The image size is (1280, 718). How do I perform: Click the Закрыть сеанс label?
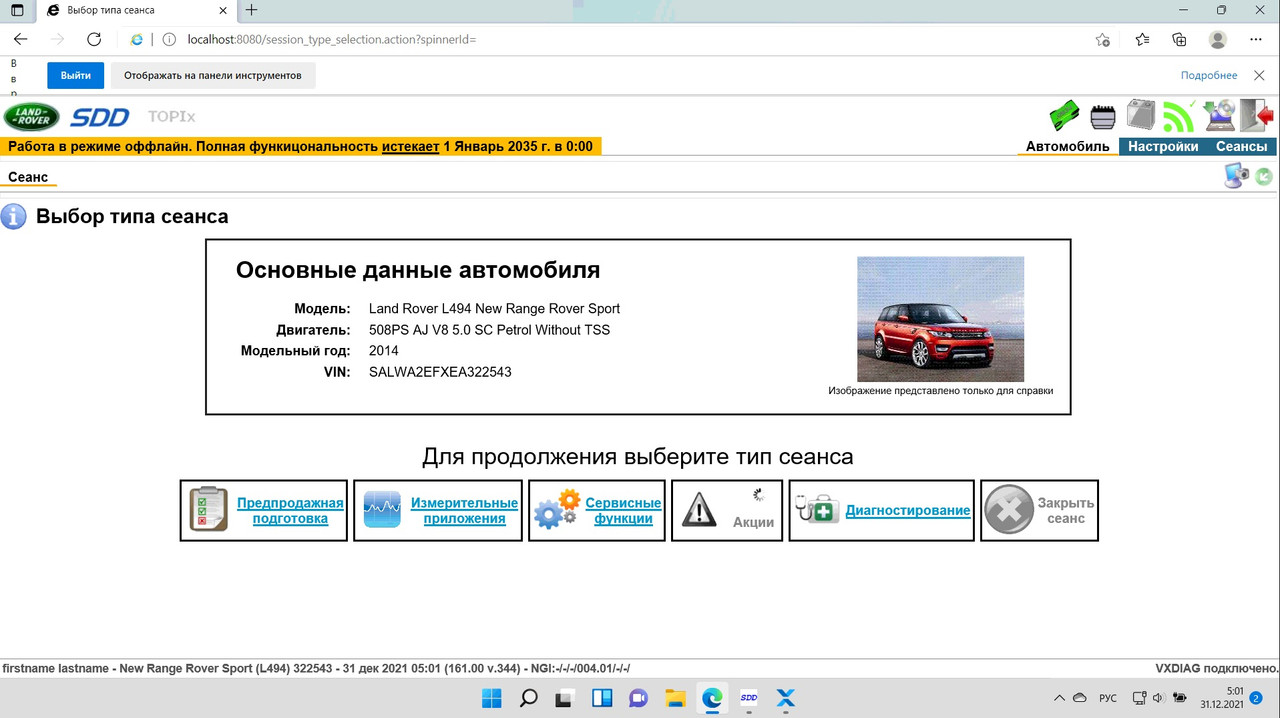pyautogui.click(x=1066, y=511)
